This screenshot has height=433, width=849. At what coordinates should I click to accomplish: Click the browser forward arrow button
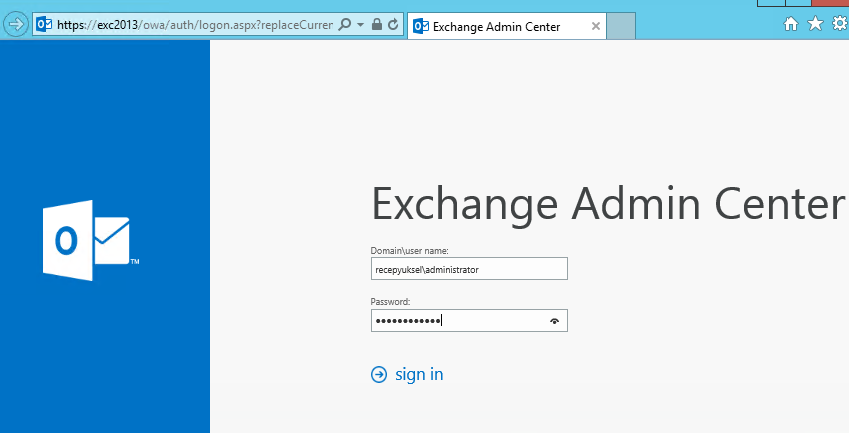tap(16, 24)
